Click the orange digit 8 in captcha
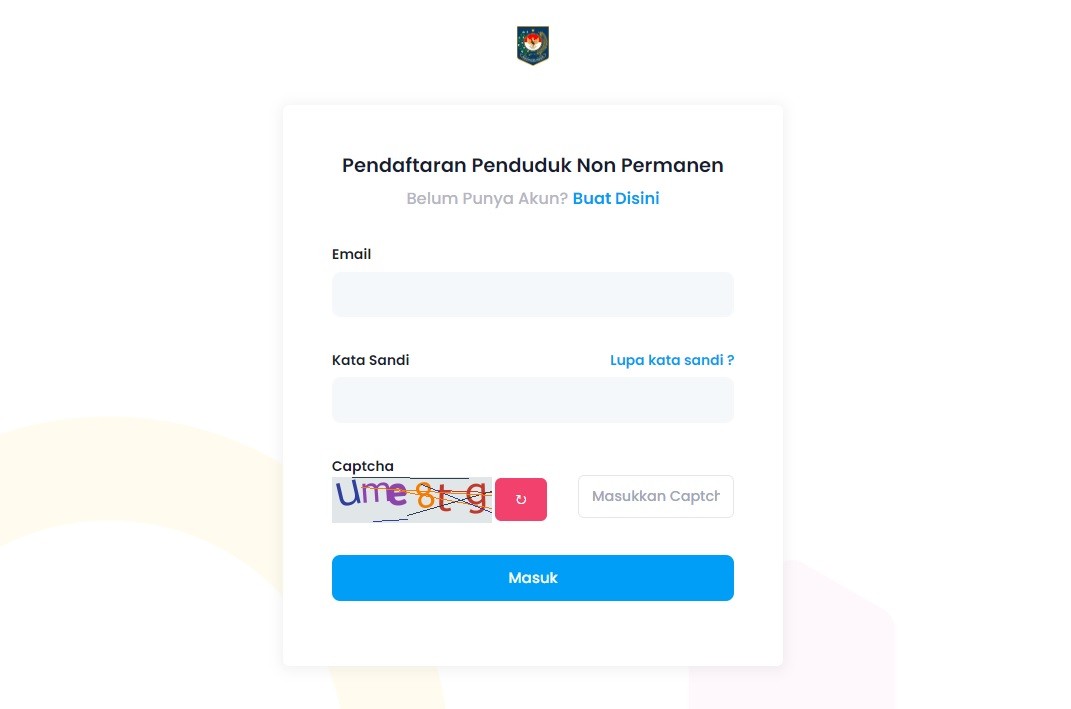1071x709 pixels. pos(425,497)
